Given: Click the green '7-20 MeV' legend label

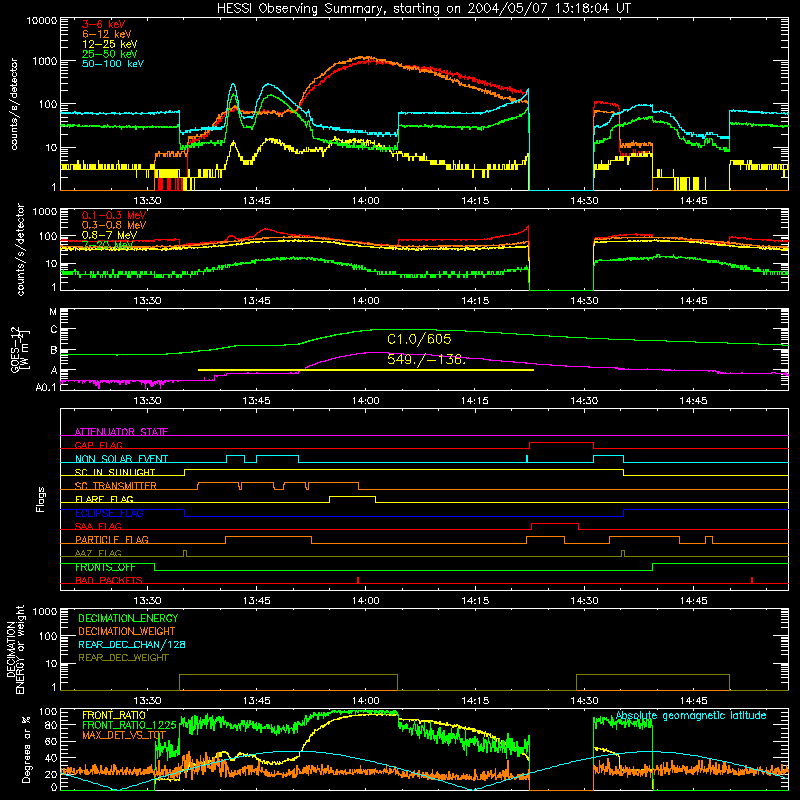Looking at the screenshot, I should pos(107,245).
